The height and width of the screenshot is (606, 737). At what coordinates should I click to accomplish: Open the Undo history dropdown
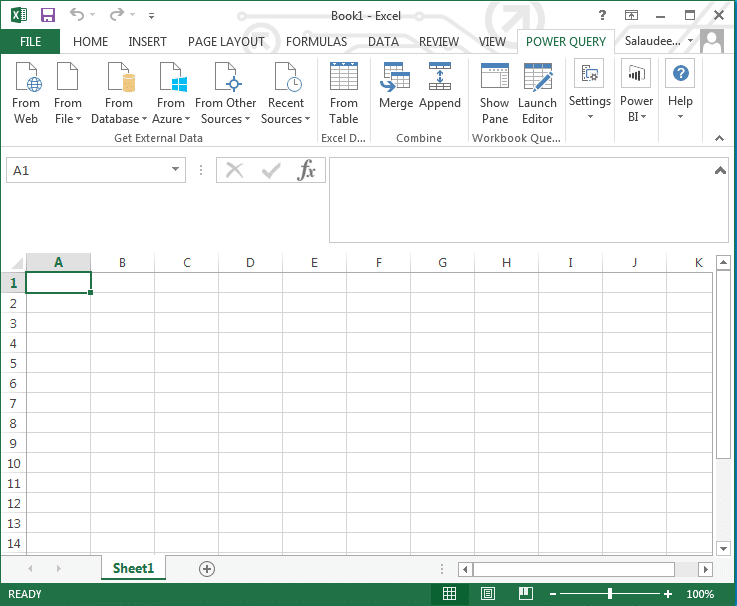93,15
